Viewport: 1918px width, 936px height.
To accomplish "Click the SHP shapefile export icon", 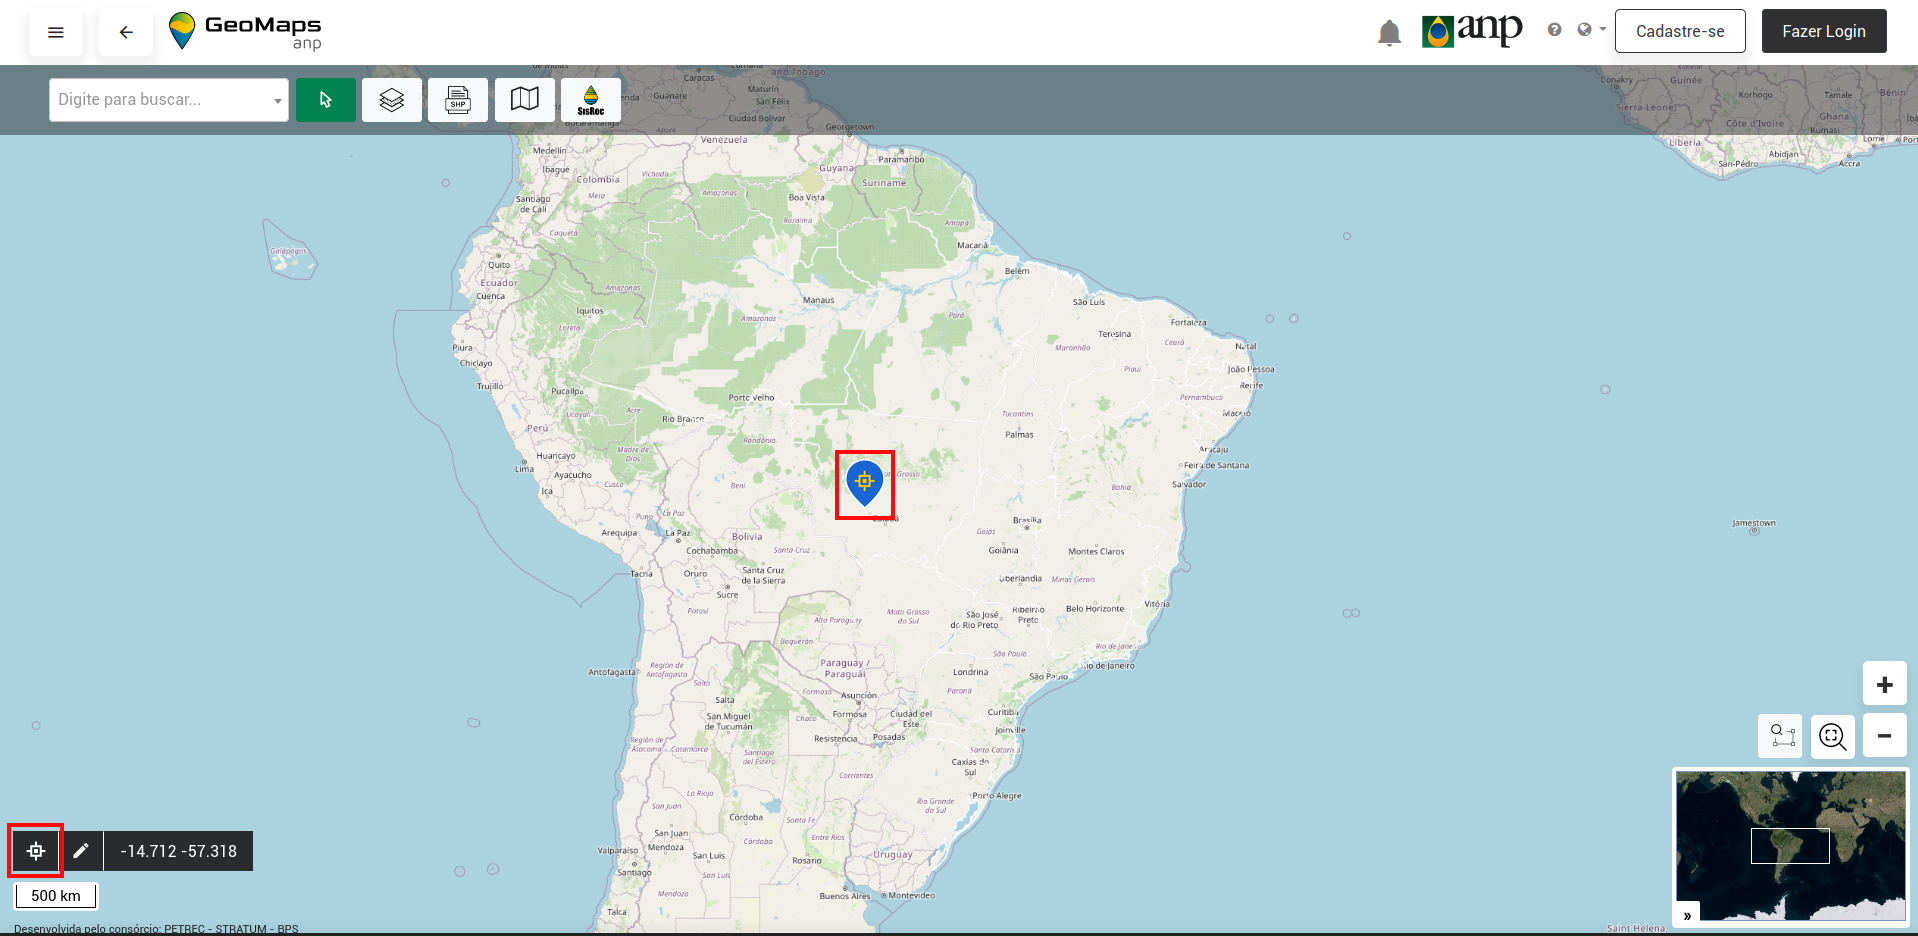I will [x=458, y=100].
